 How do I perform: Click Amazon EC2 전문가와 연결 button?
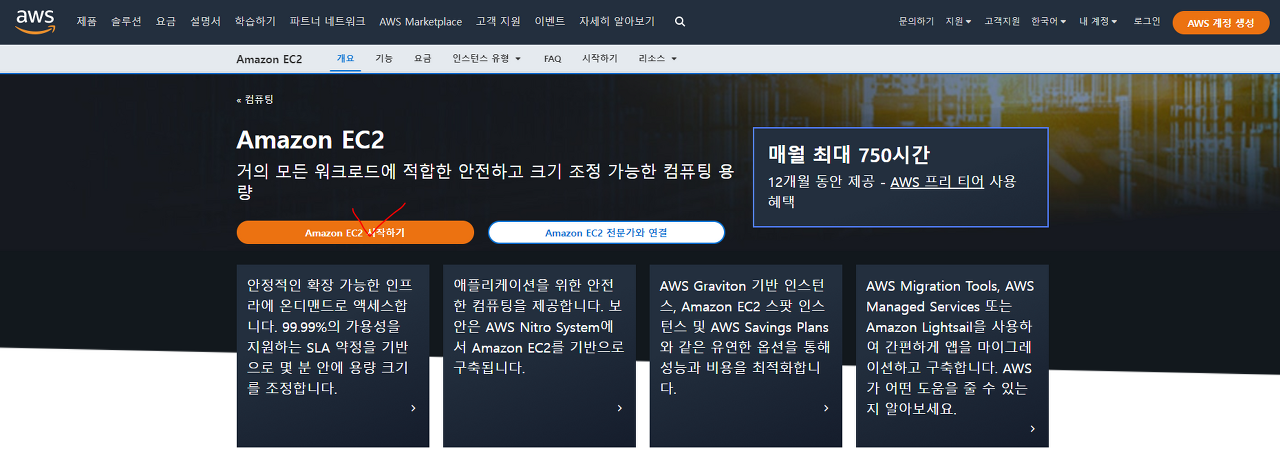point(606,232)
